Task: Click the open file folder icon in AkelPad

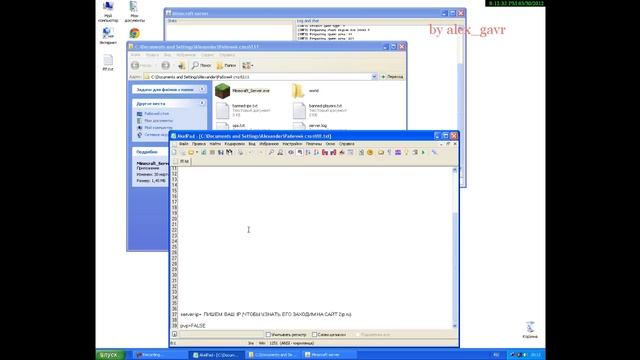Action: point(191,152)
